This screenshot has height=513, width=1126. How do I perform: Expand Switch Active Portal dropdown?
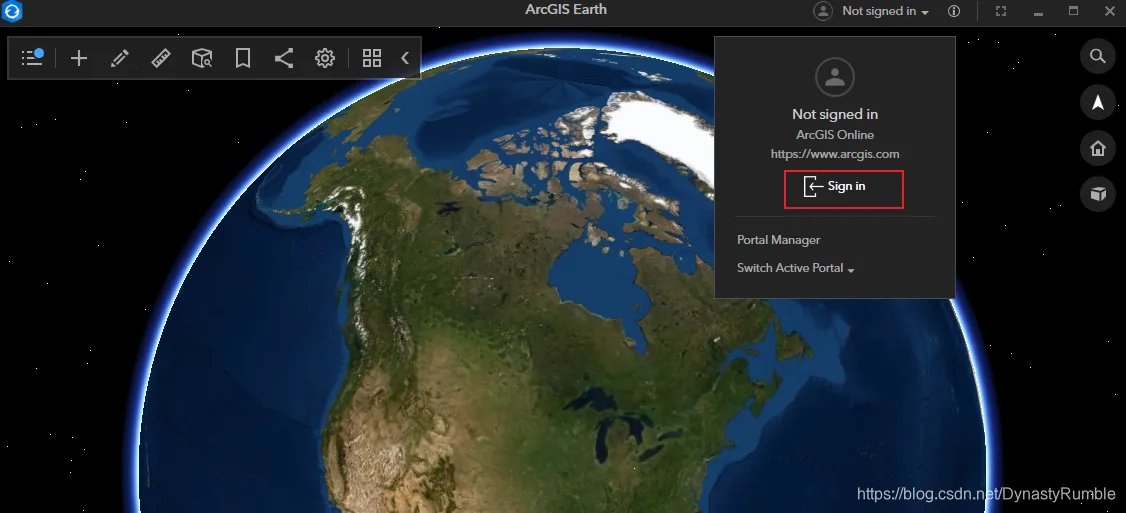point(796,268)
